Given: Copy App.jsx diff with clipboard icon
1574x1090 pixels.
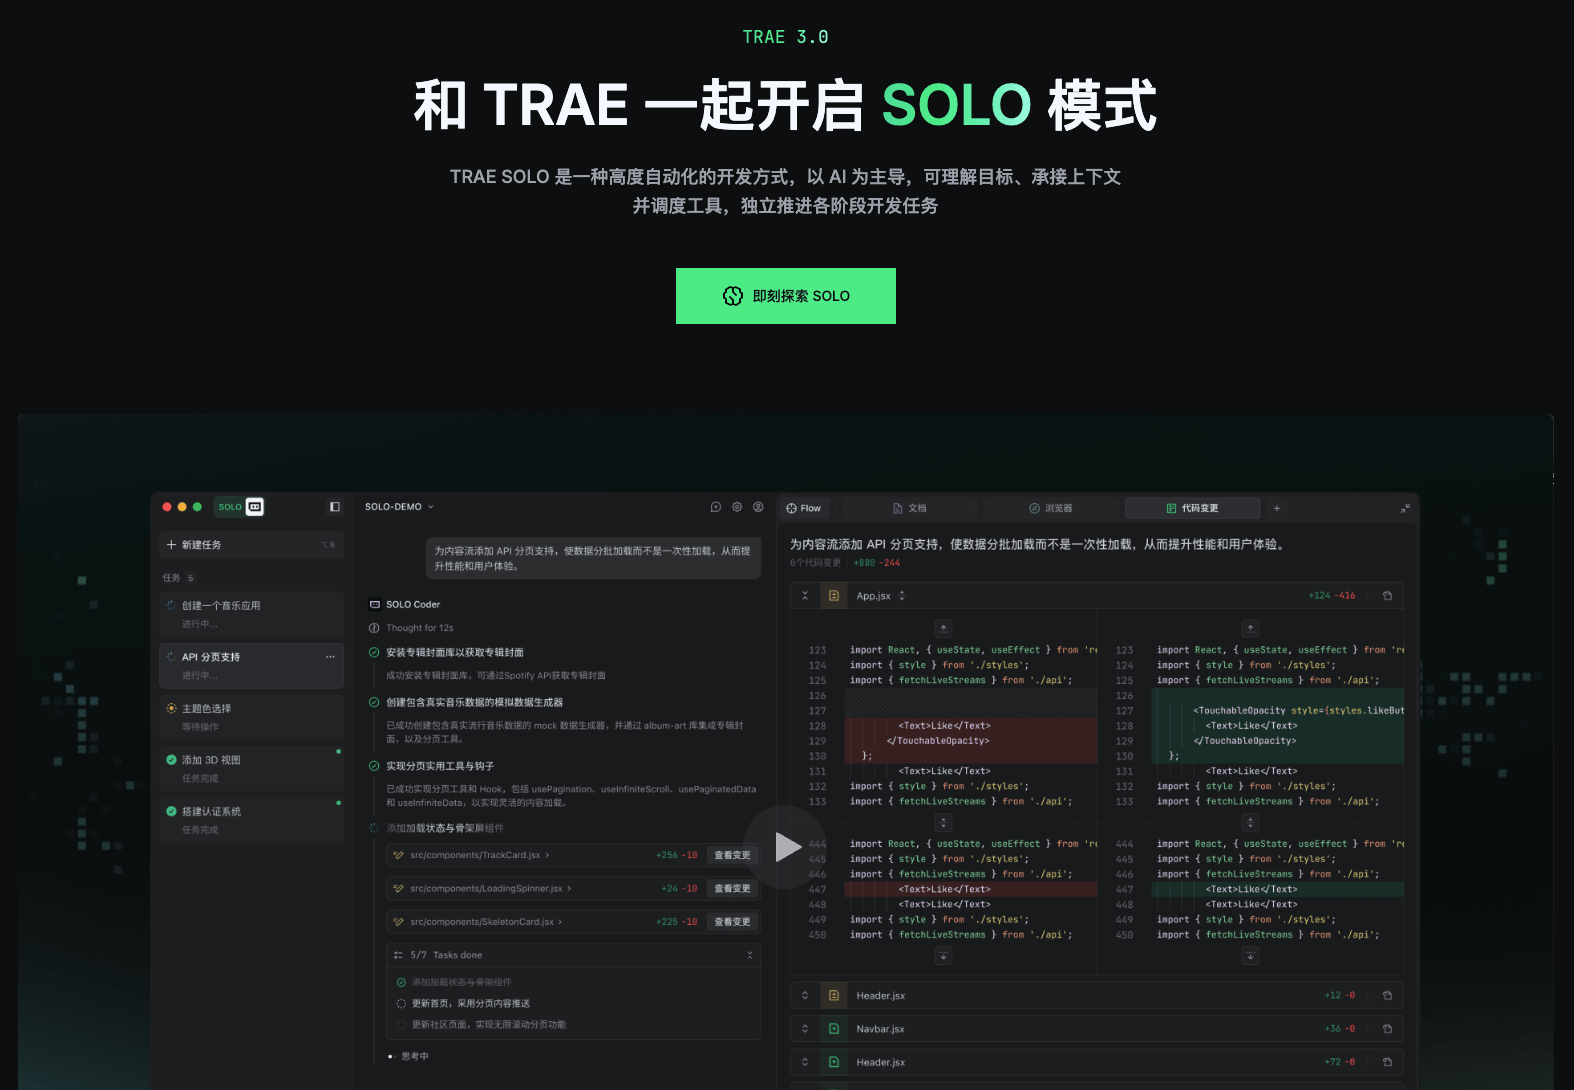Looking at the screenshot, I should [x=1387, y=595].
